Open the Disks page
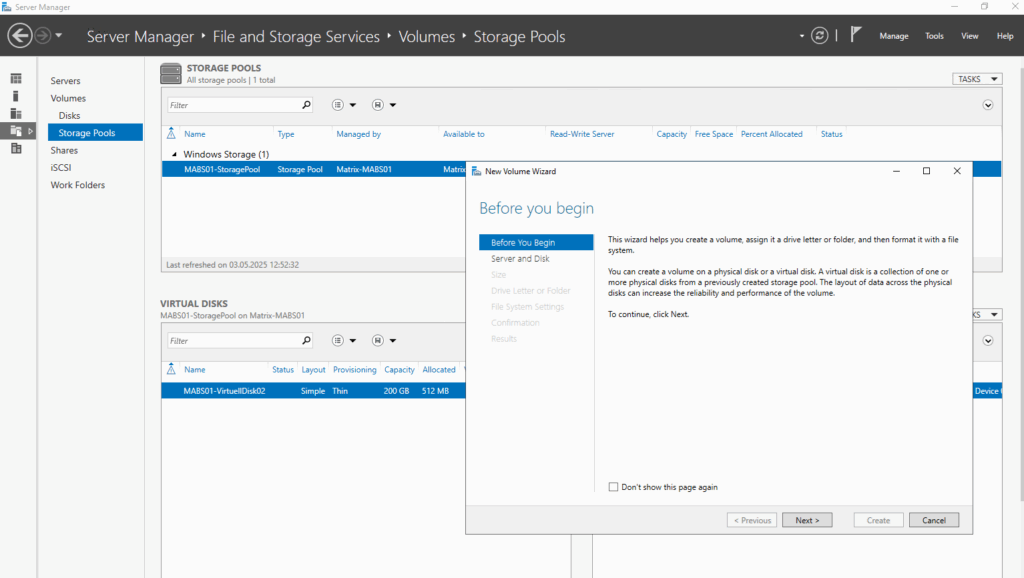 pos(69,116)
